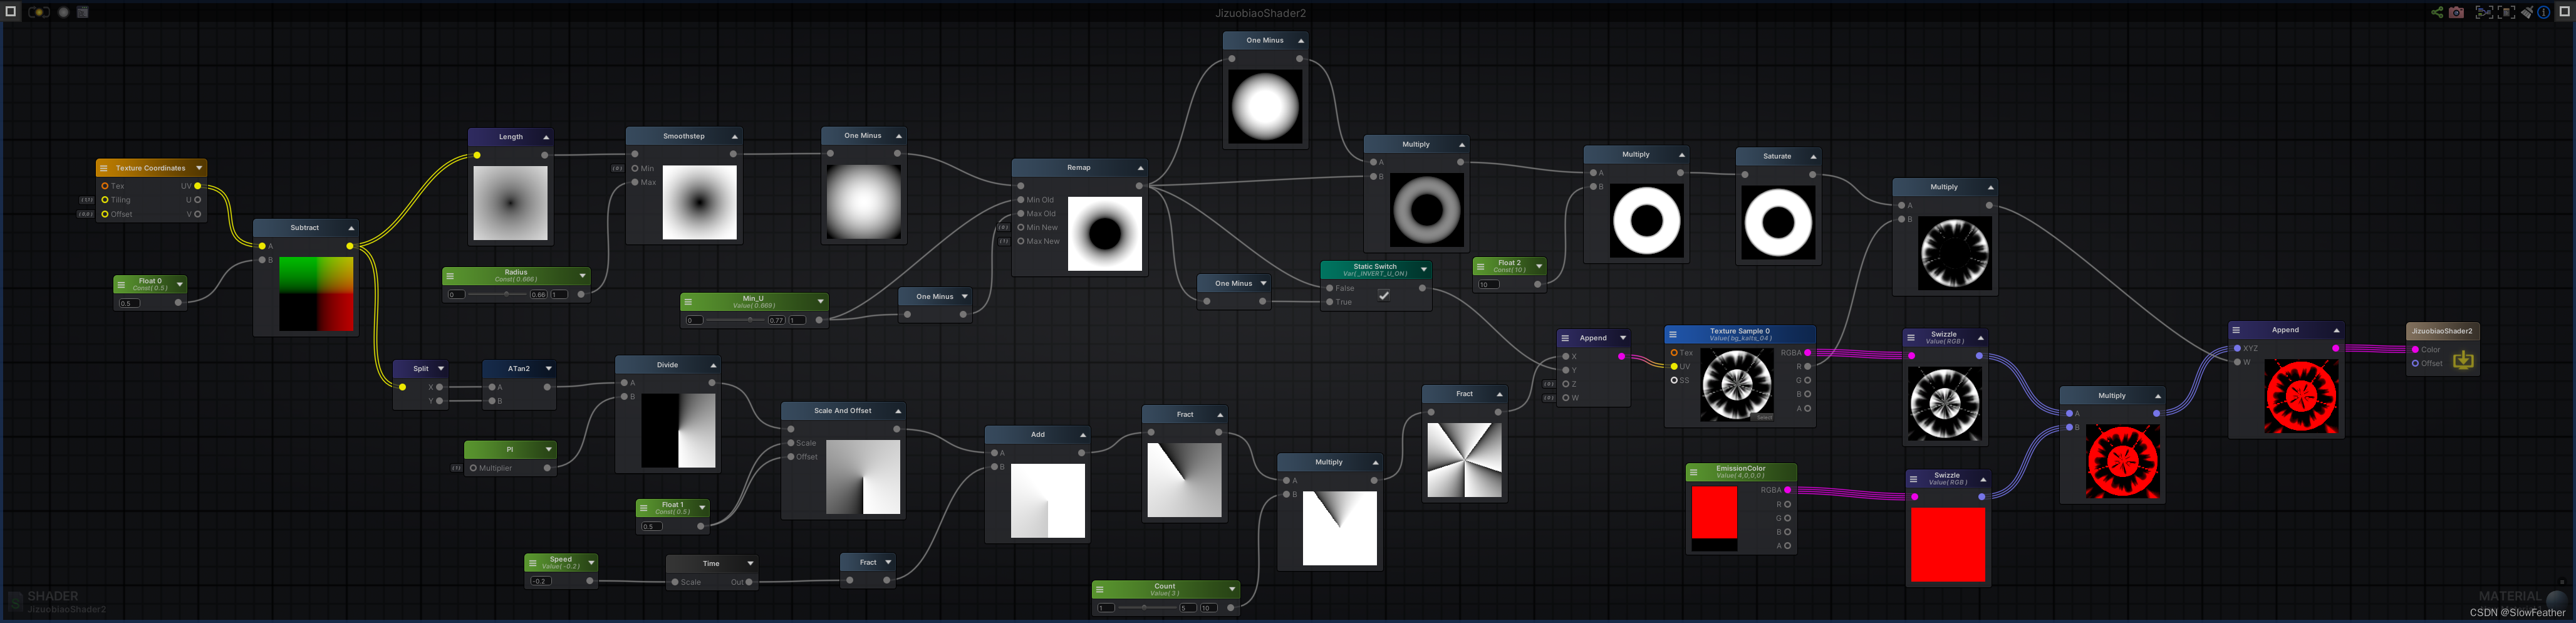Click hamburger icon on Float 0 node
Screen dimensions: 2576x623
121,284
